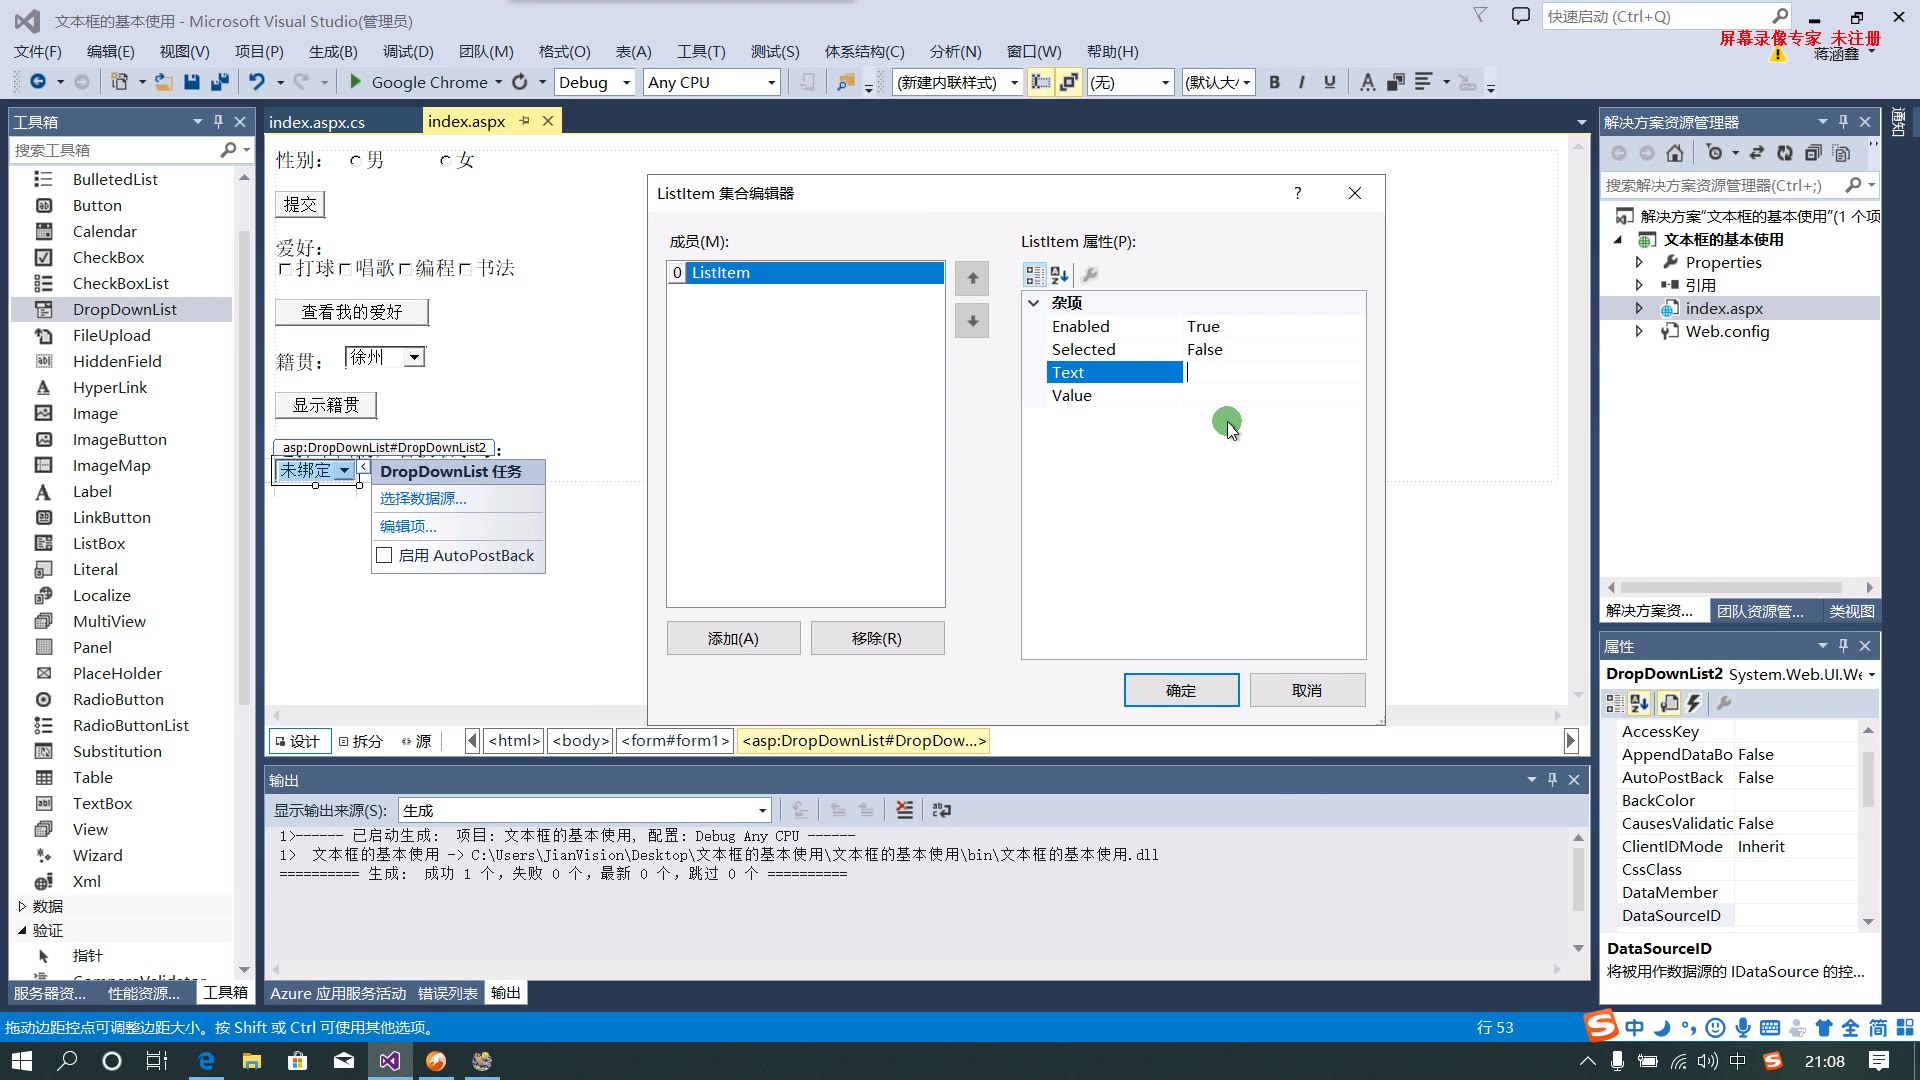Click the Save All toolbar icon
The image size is (1920, 1080).
pyautogui.click(x=219, y=82)
